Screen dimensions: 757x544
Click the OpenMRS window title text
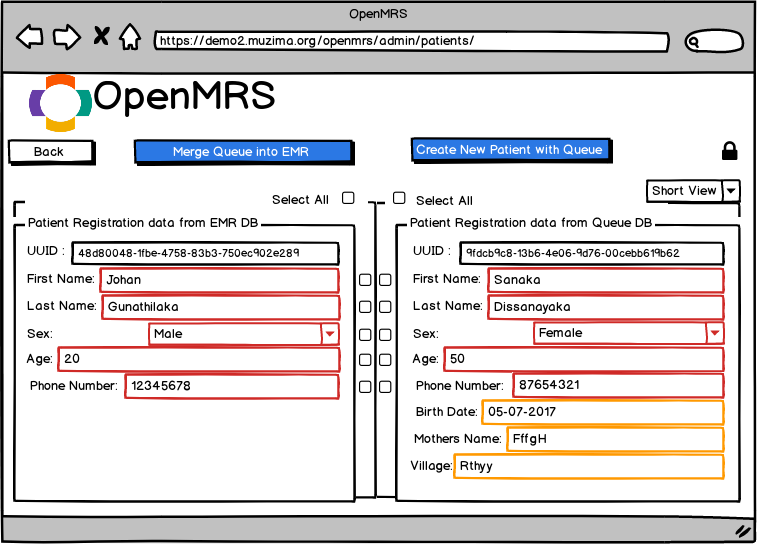[378, 14]
